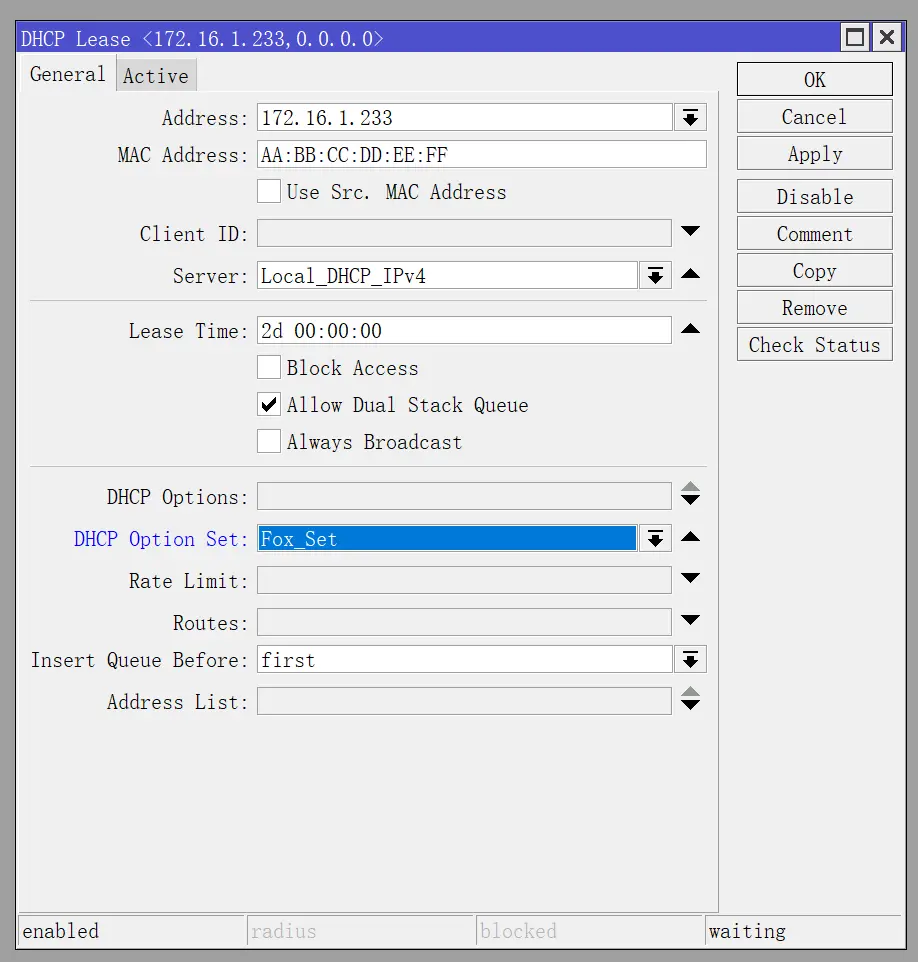Remove this DHCP lease
Image resolution: width=918 pixels, height=962 pixels.
814,307
